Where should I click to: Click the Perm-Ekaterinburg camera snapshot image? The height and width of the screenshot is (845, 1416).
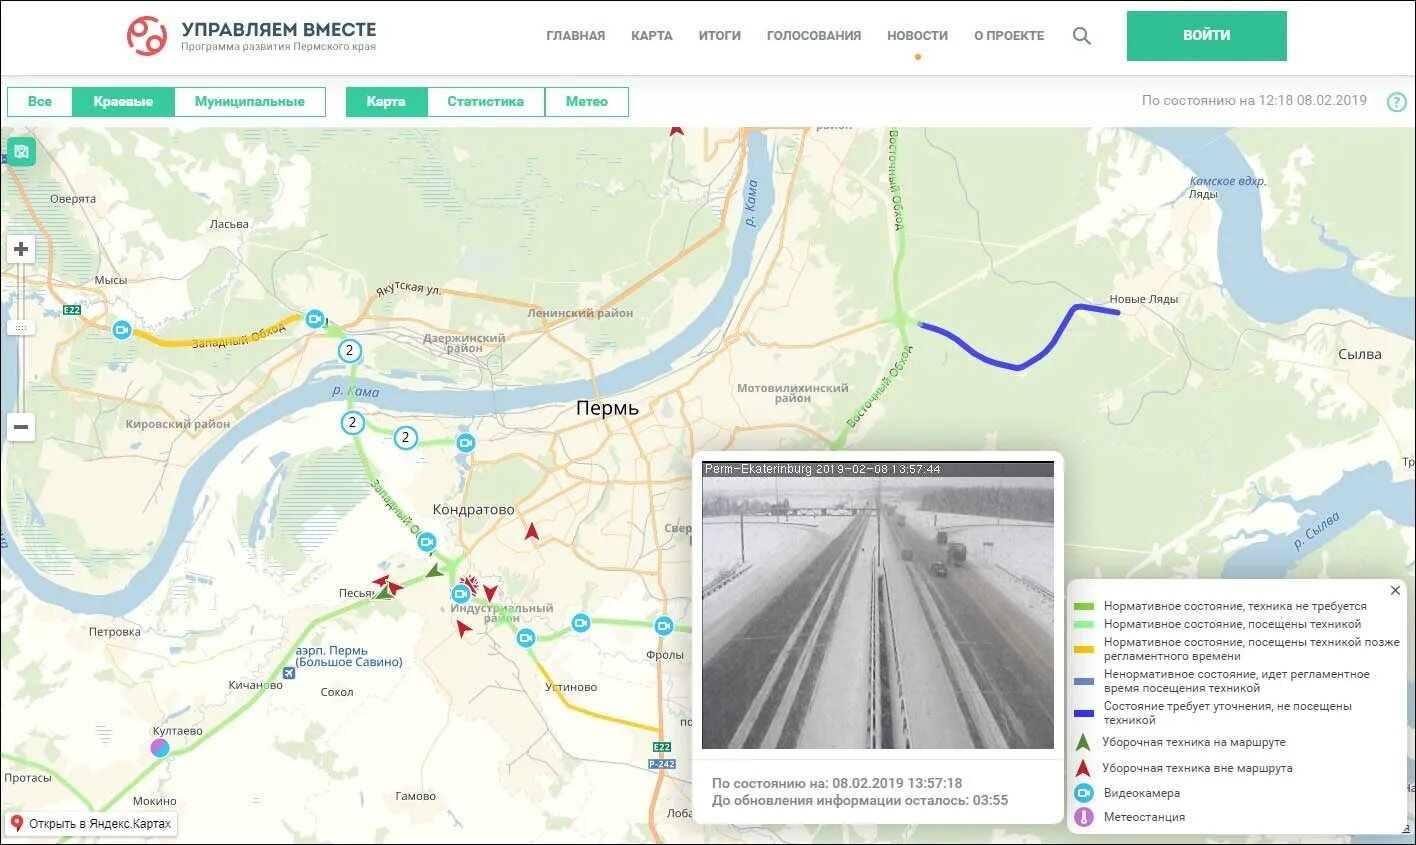tap(878, 605)
